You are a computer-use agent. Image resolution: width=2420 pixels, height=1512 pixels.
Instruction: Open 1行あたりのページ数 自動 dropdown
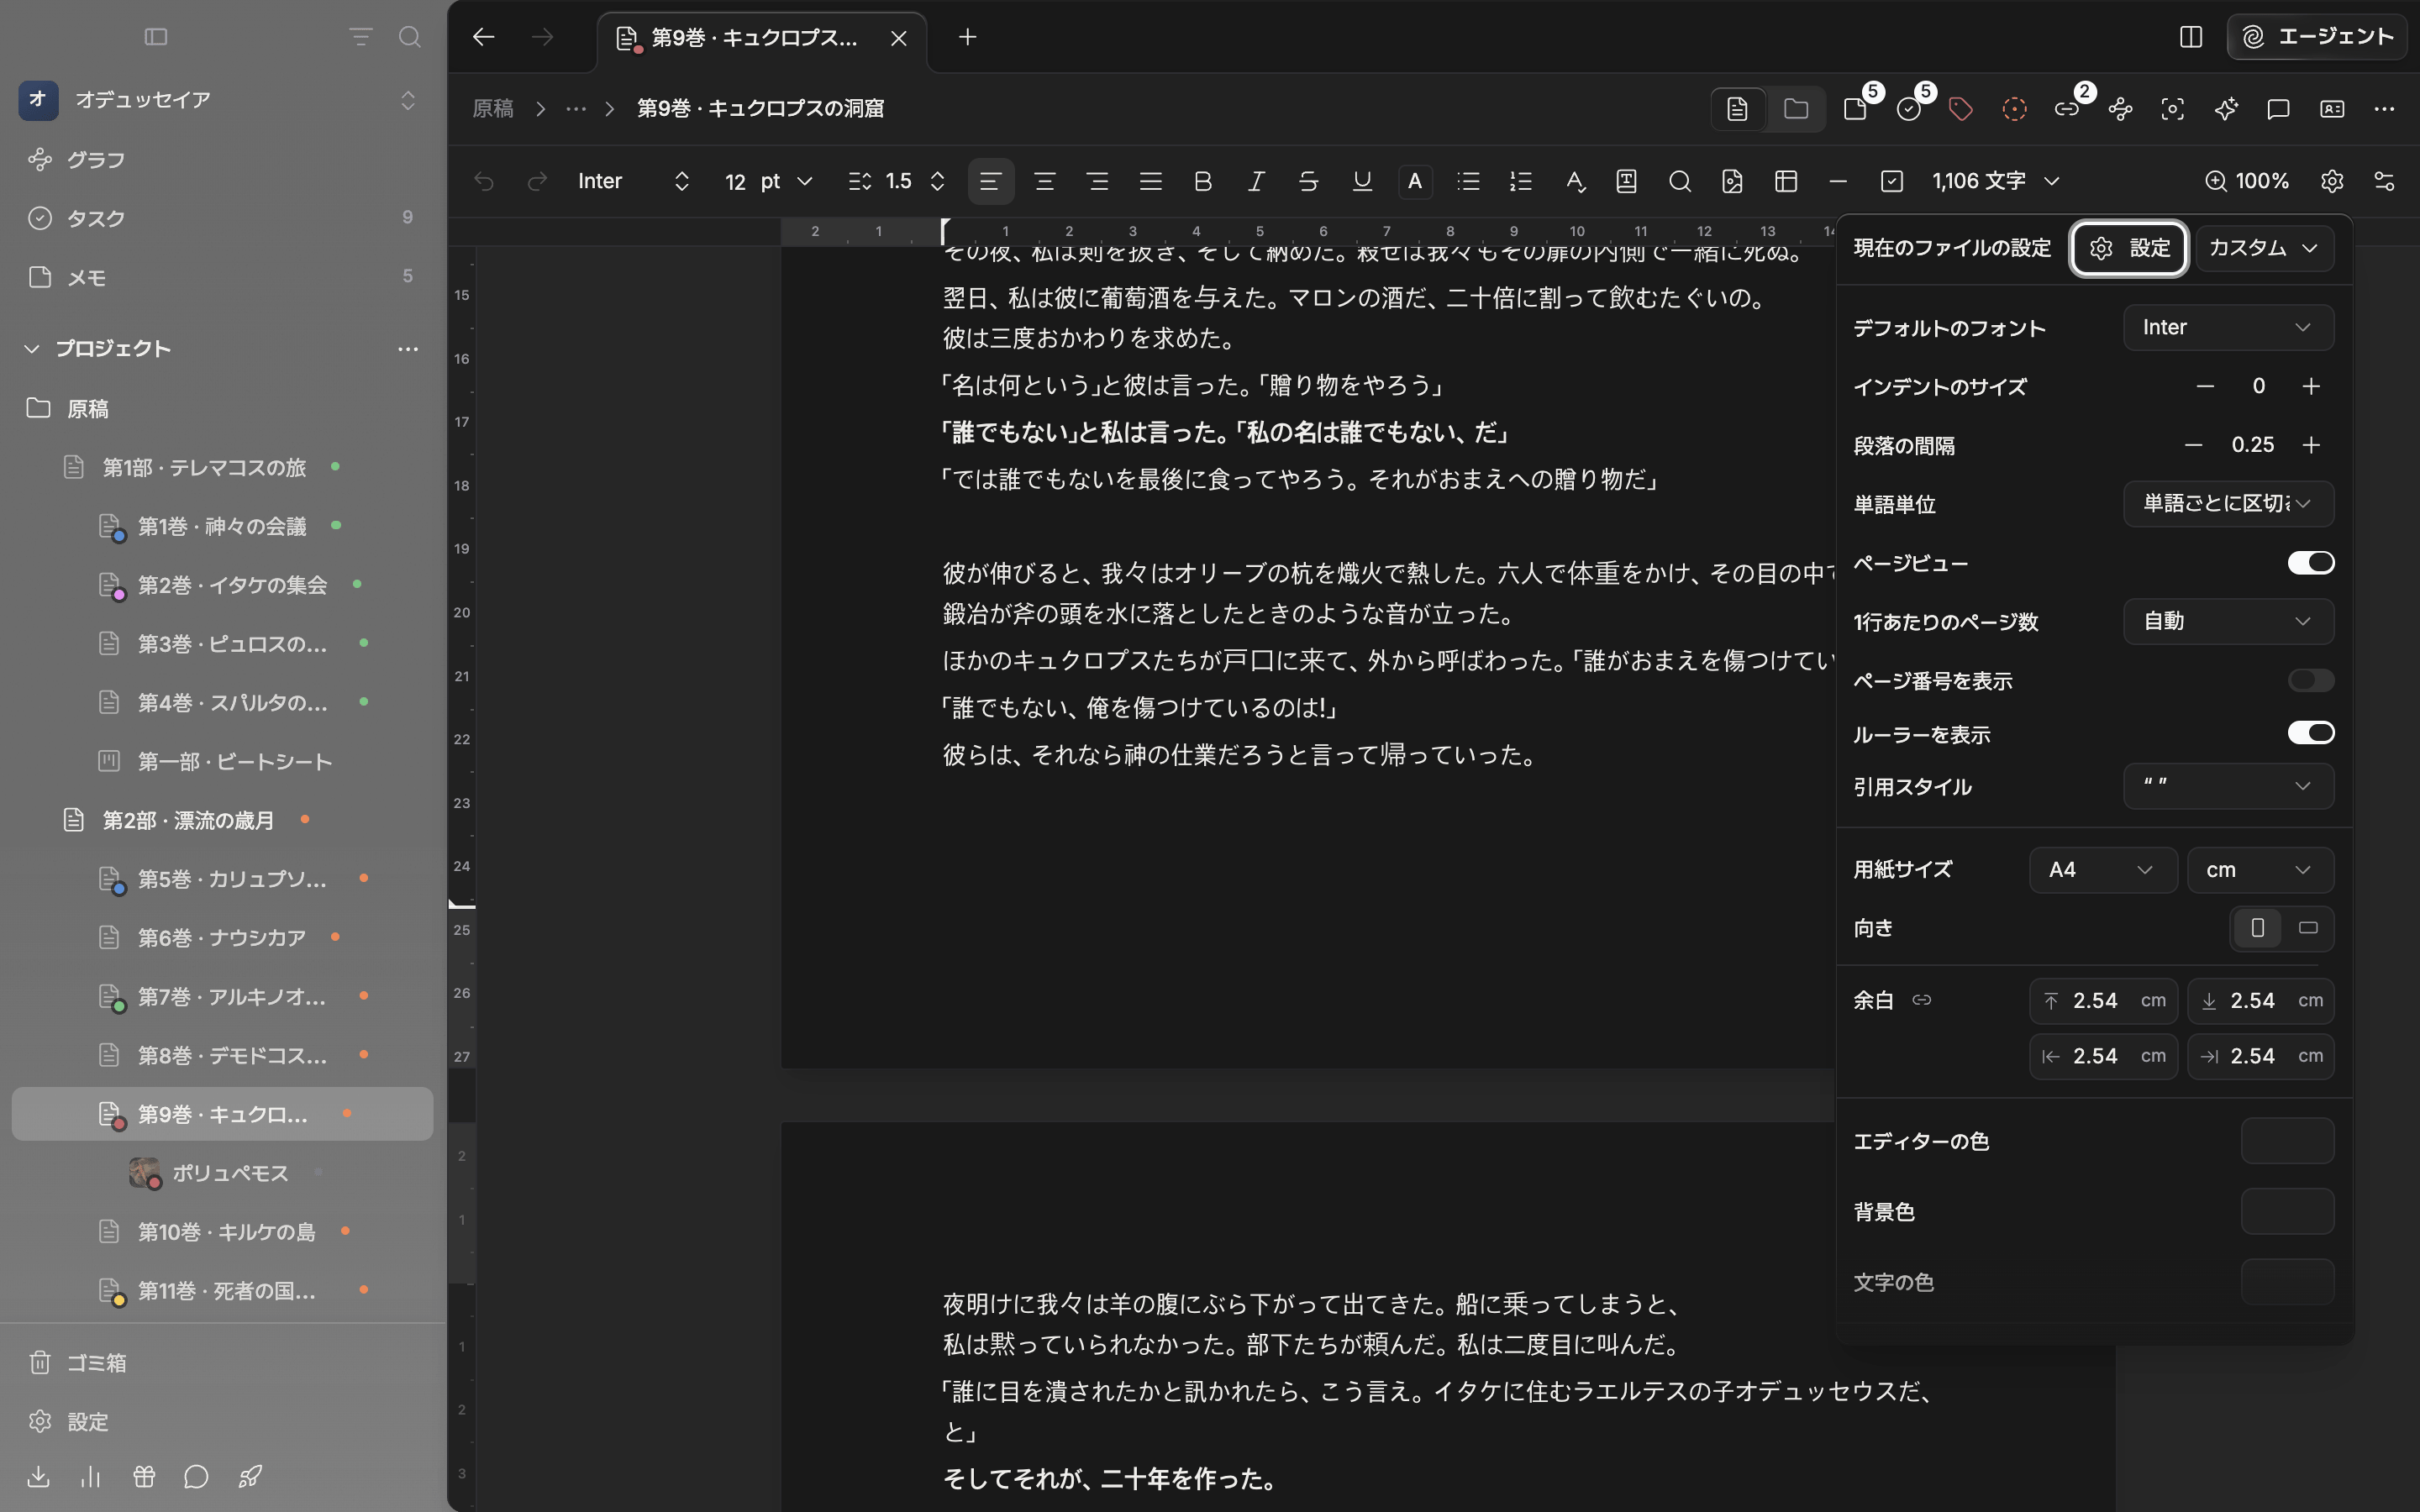click(2228, 621)
